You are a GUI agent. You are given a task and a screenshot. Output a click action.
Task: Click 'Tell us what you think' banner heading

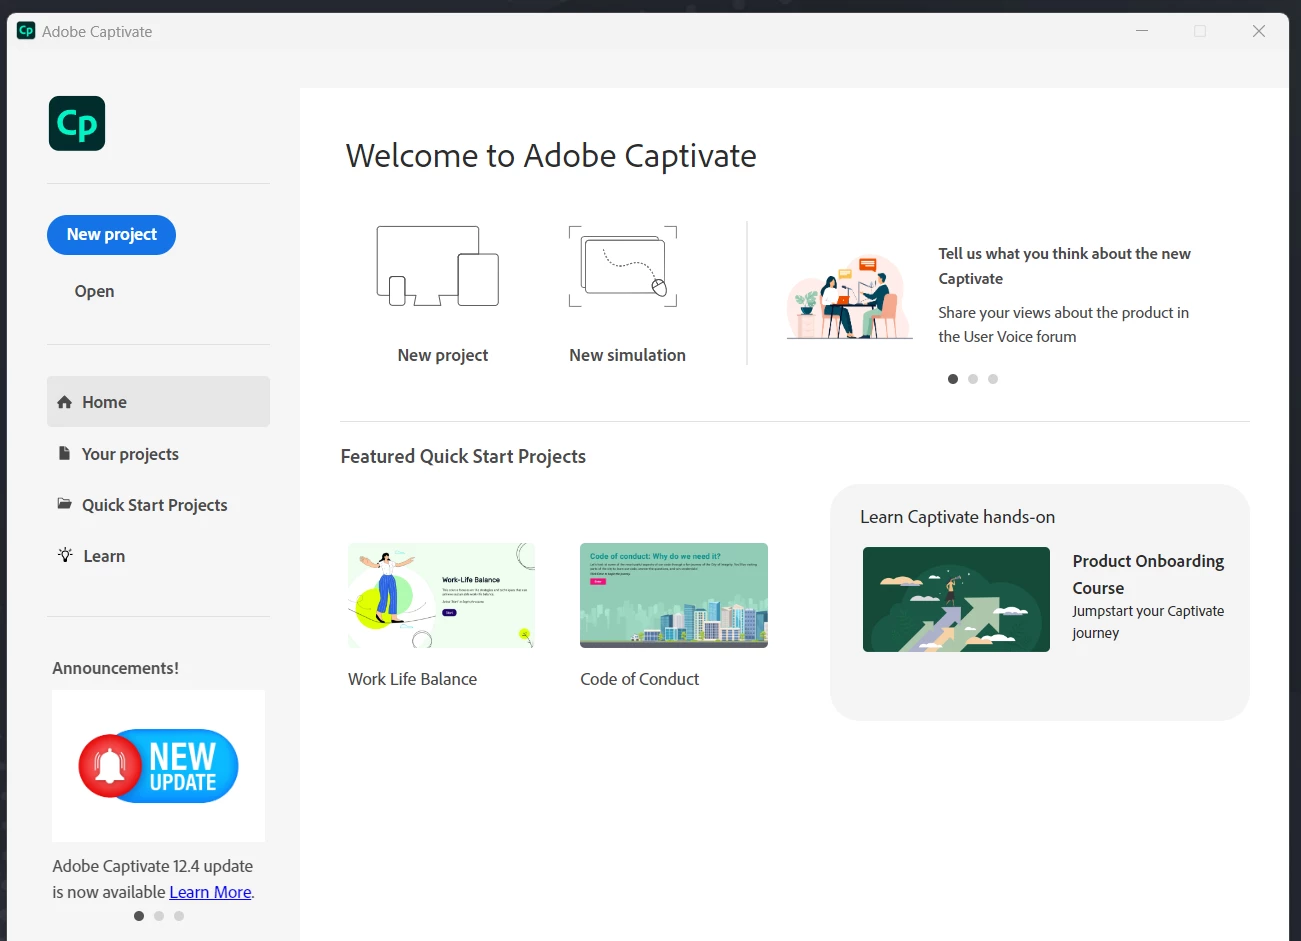[x=1064, y=266]
